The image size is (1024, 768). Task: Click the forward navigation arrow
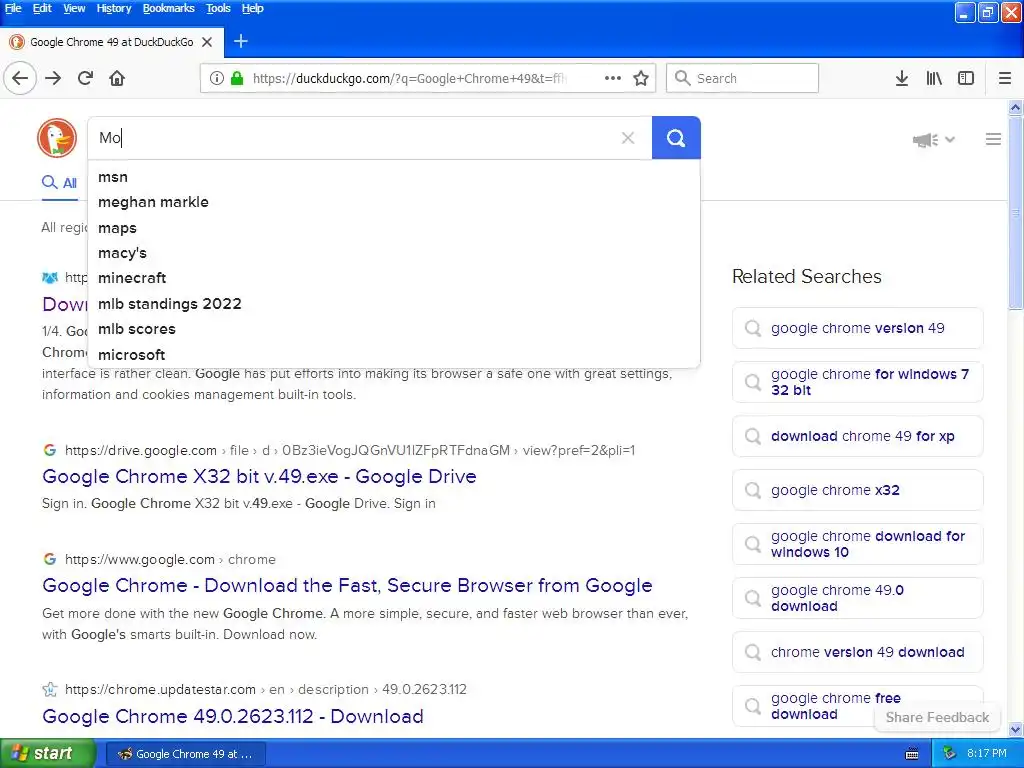[x=53, y=78]
